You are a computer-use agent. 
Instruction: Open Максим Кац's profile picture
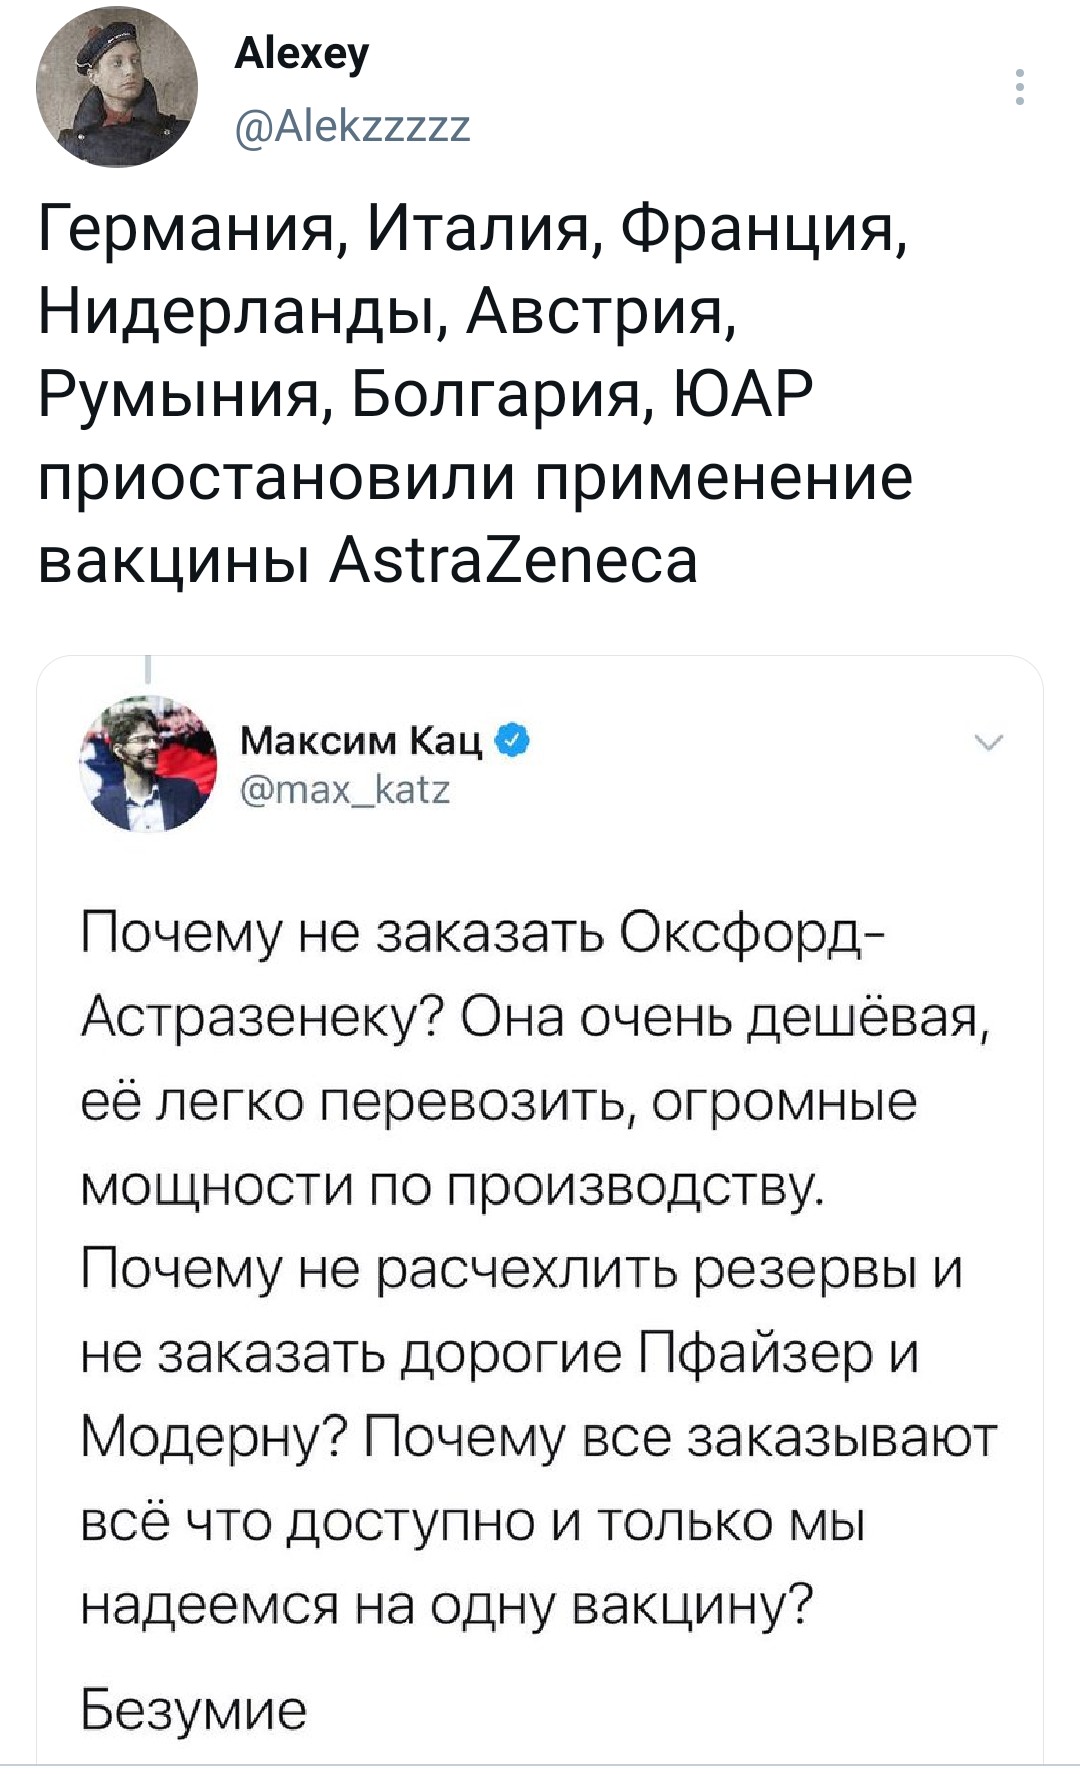pyautogui.click(x=149, y=764)
